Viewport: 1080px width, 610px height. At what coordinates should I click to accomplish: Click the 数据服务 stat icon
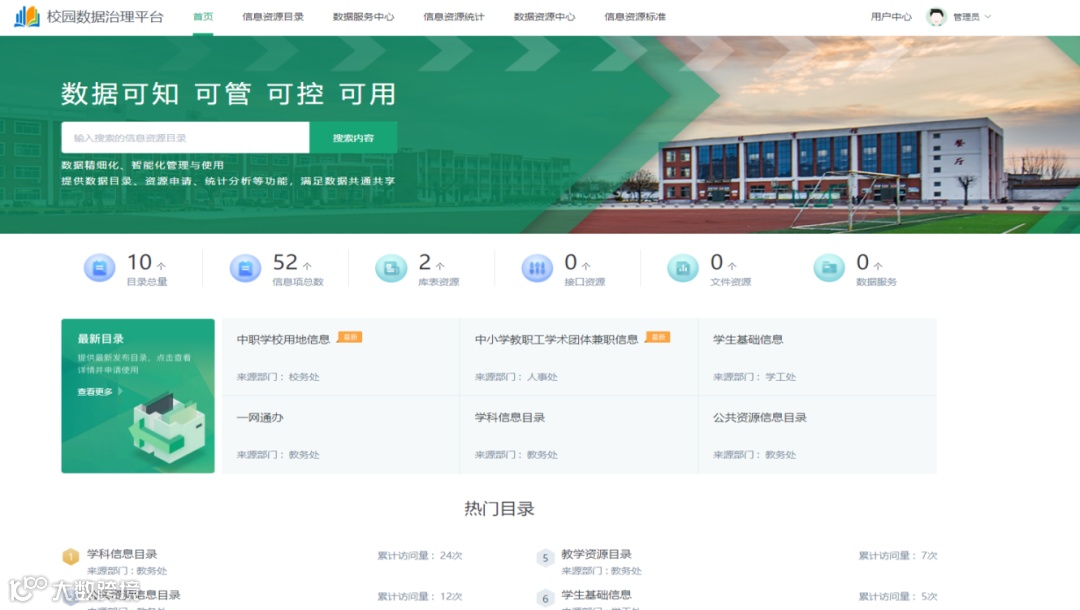click(x=829, y=268)
